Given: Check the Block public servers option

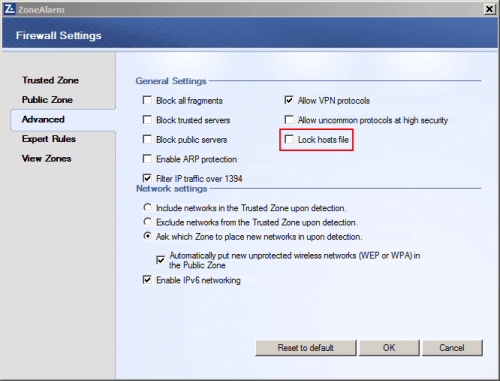Looking at the screenshot, I should tap(147, 139).
